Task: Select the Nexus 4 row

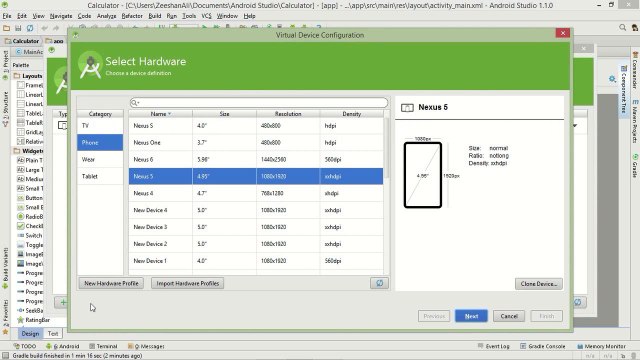Action: pyautogui.click(x=256, y=193)
